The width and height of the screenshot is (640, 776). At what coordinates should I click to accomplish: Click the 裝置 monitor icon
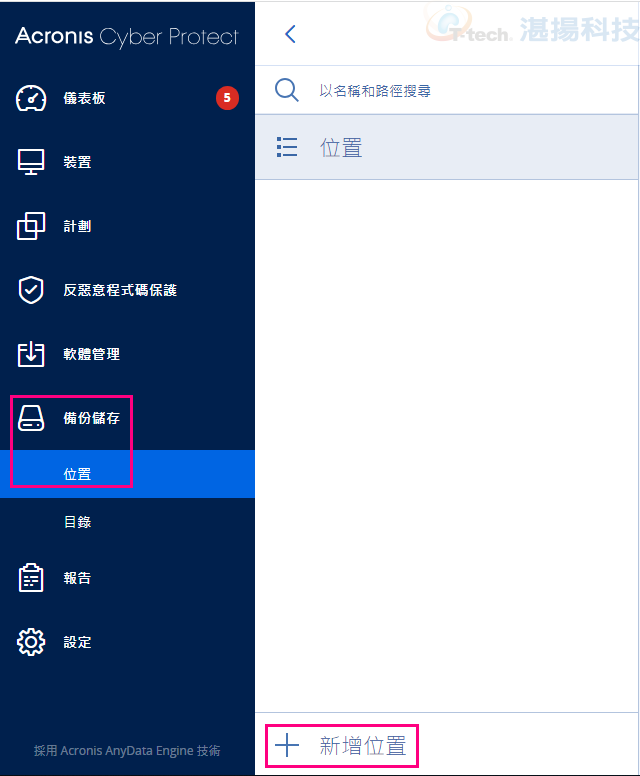coord(31,162)
